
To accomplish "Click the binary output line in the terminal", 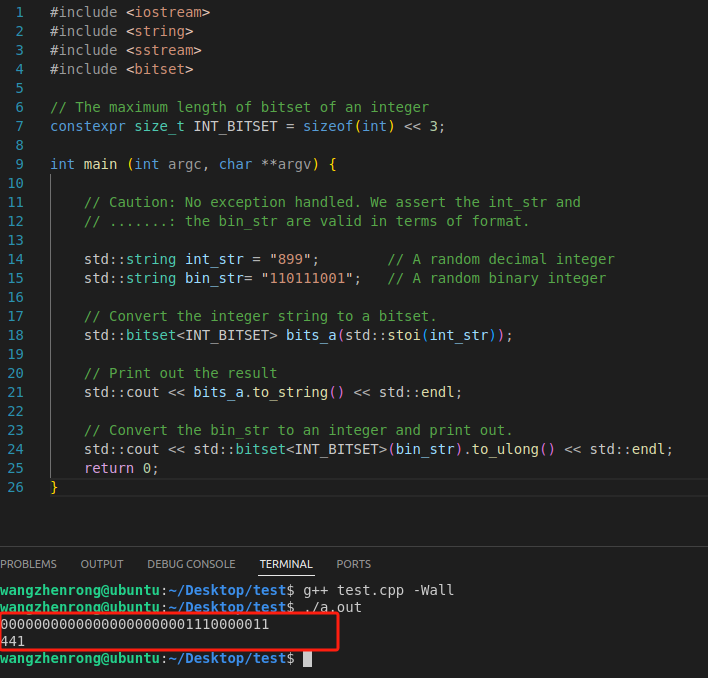I will click(135, 625).
